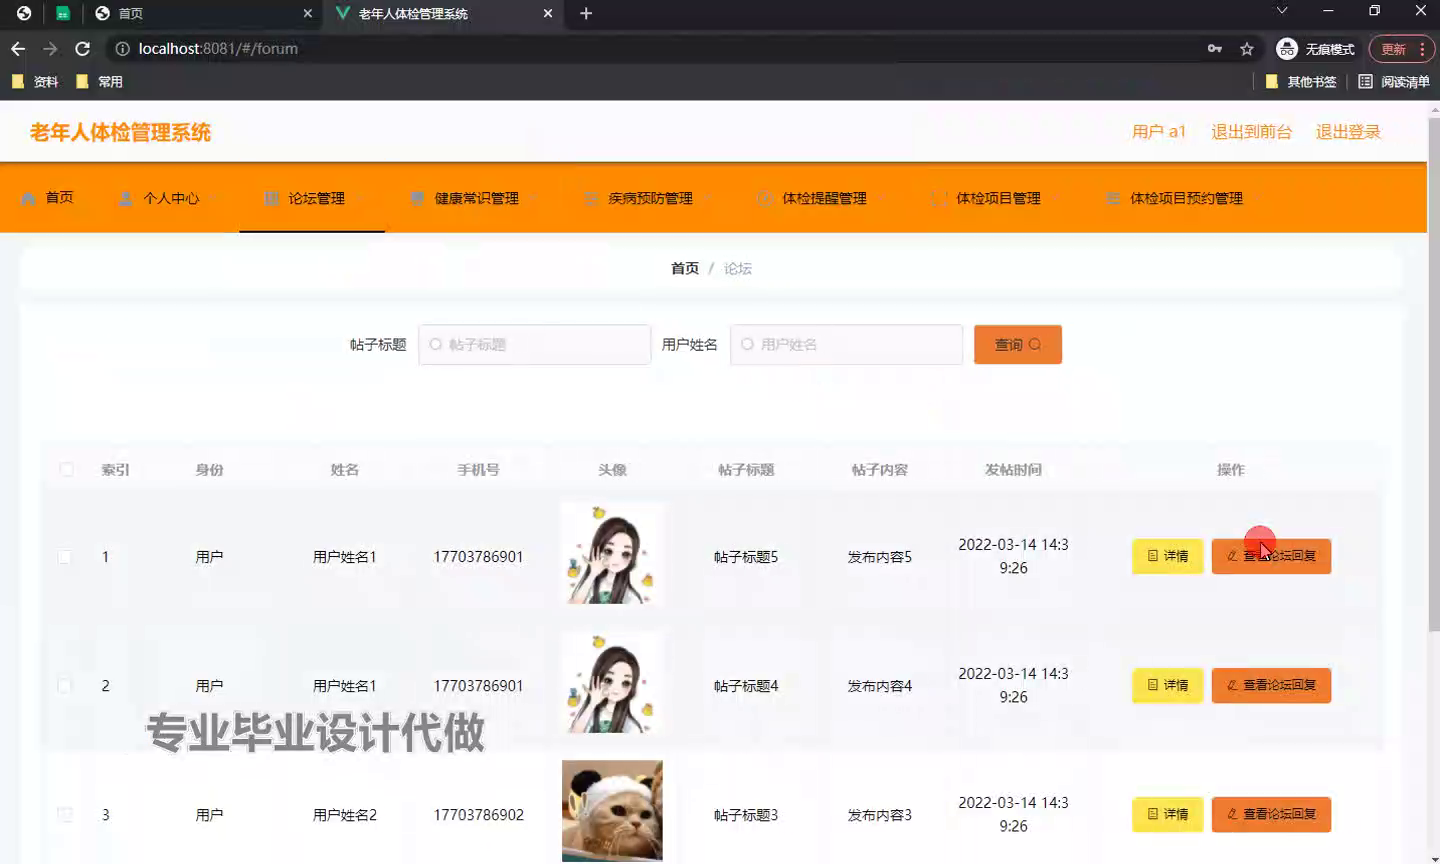
Task: Expand the 个人中心 dropdown arrow
Action: click(x=213, y=199)
